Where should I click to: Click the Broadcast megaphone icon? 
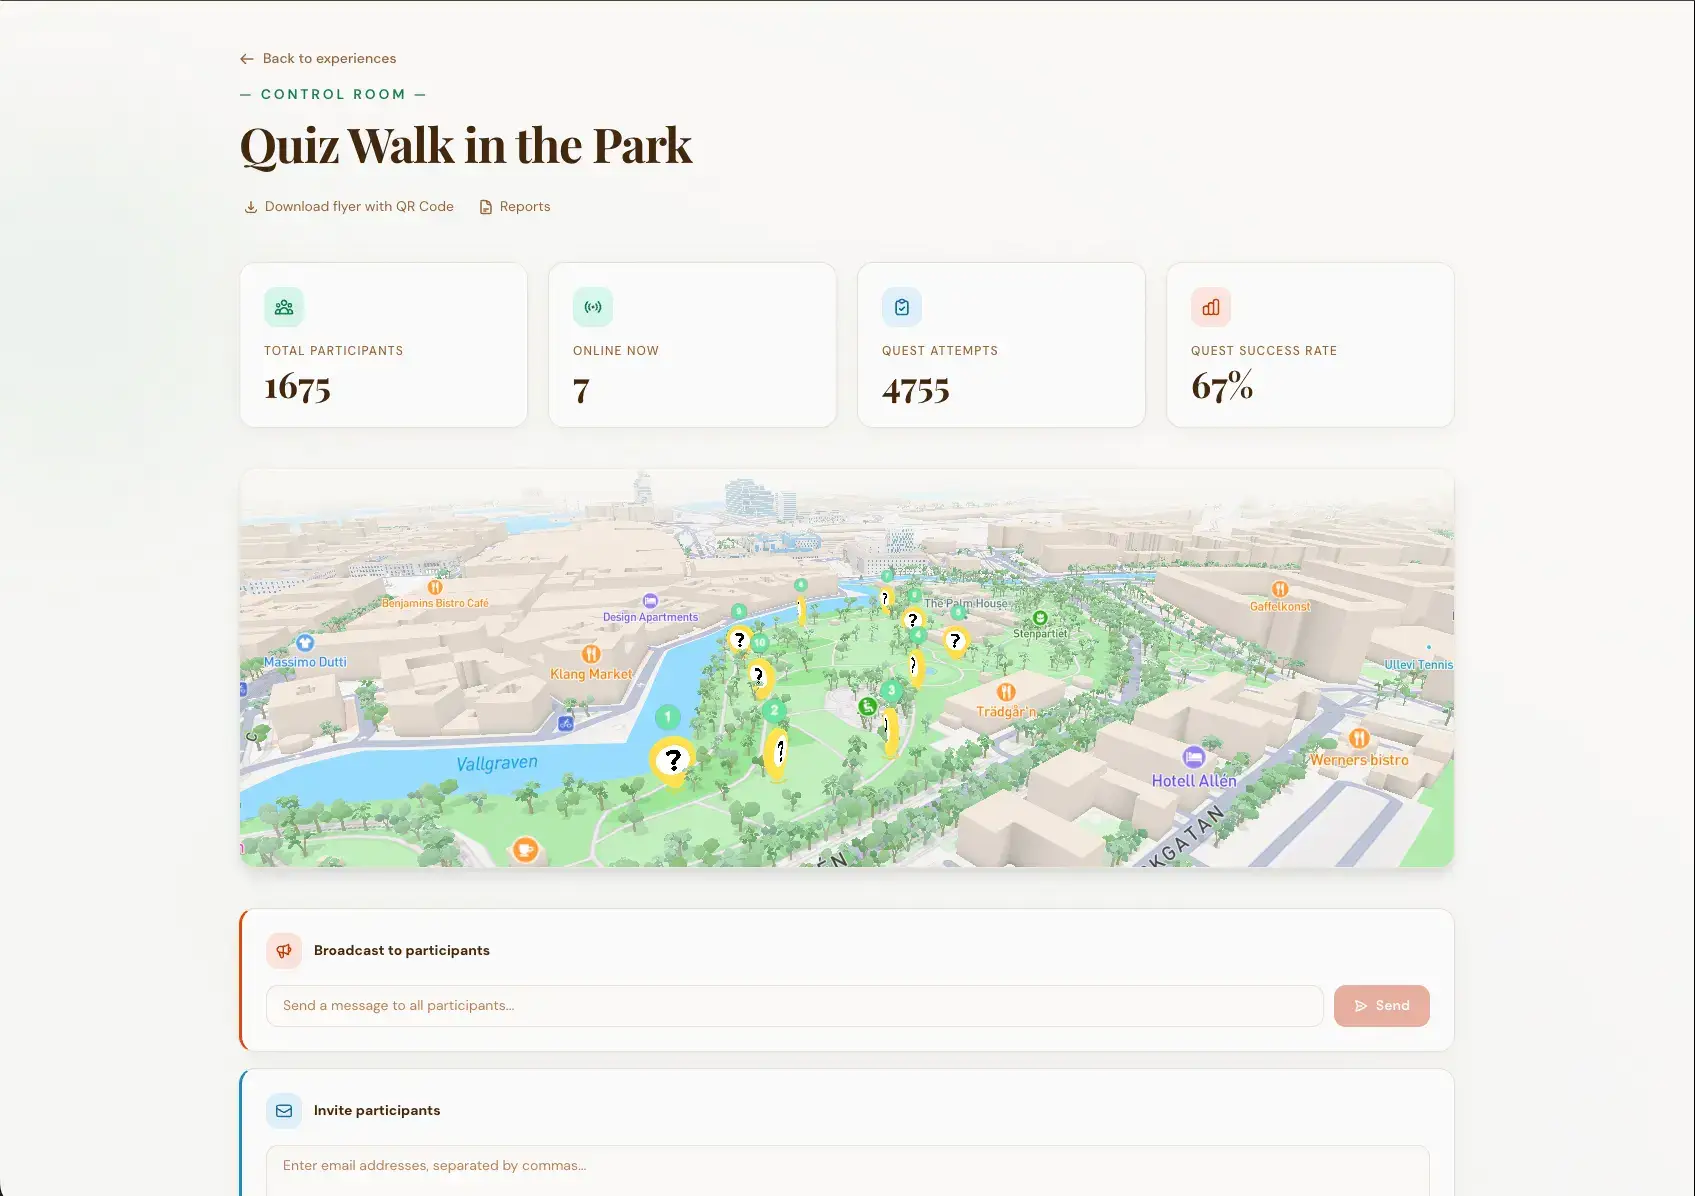(284, 951)
